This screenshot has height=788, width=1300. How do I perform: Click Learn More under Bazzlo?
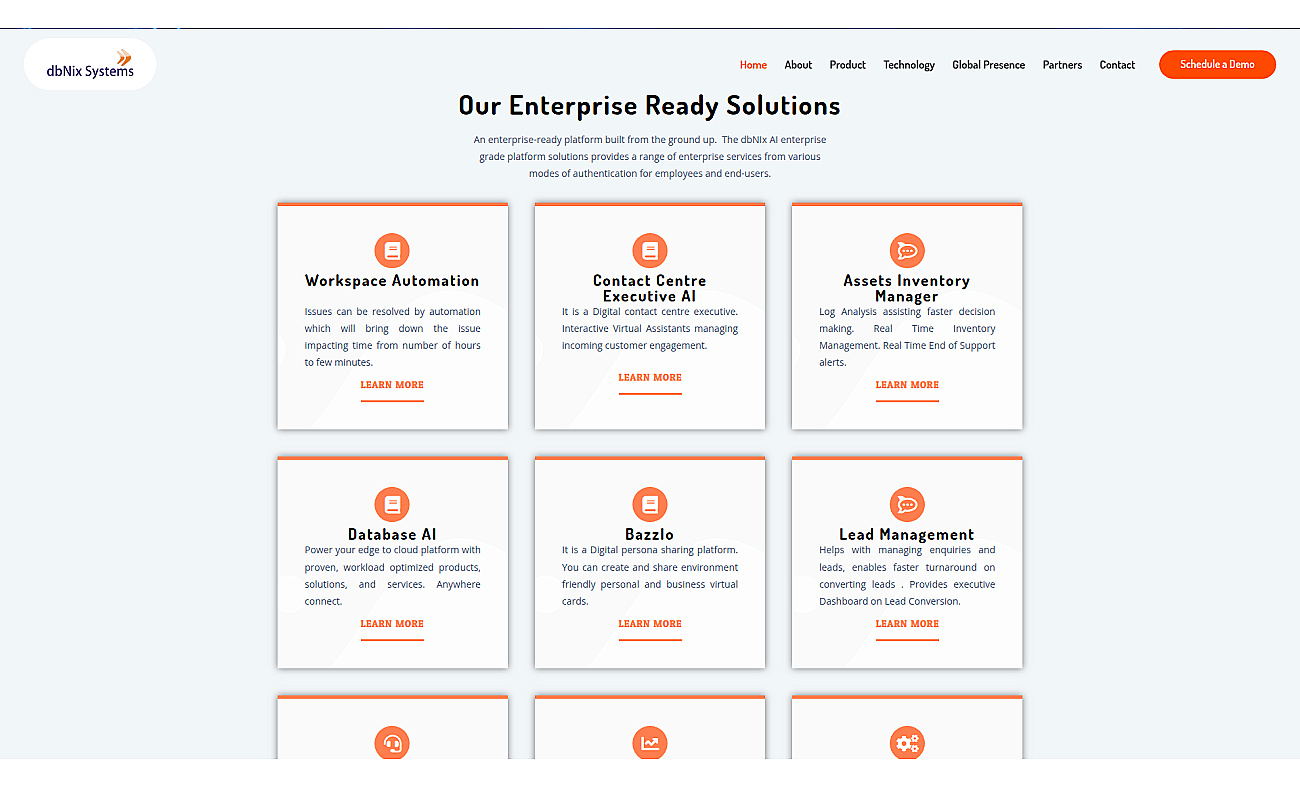650,624
